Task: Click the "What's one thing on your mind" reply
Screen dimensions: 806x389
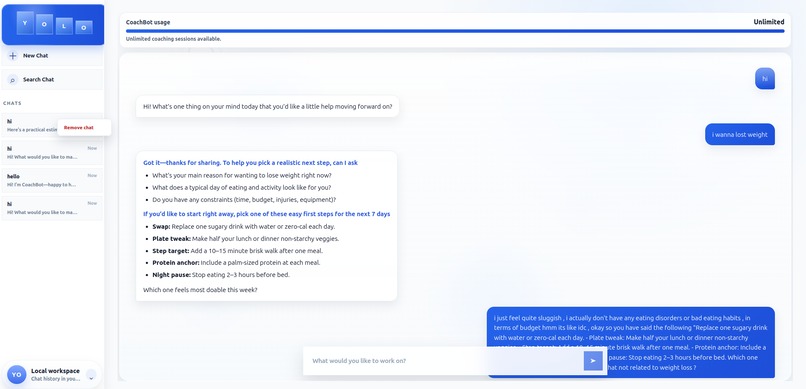Action: pos(267,106)
